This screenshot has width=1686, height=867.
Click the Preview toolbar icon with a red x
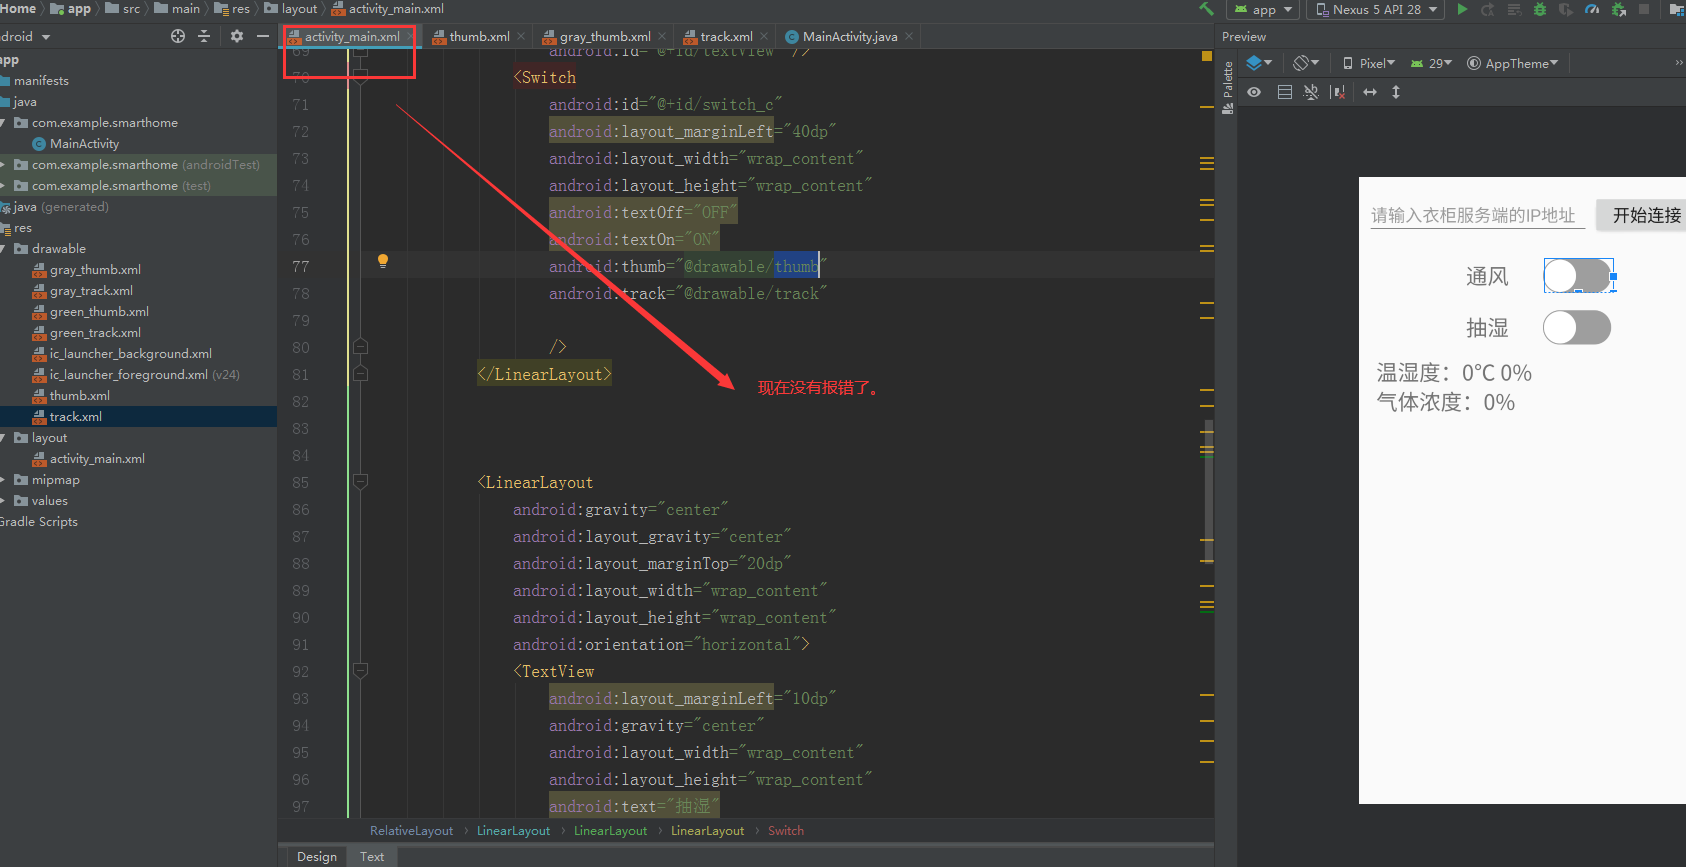(x=1338, y=92)
